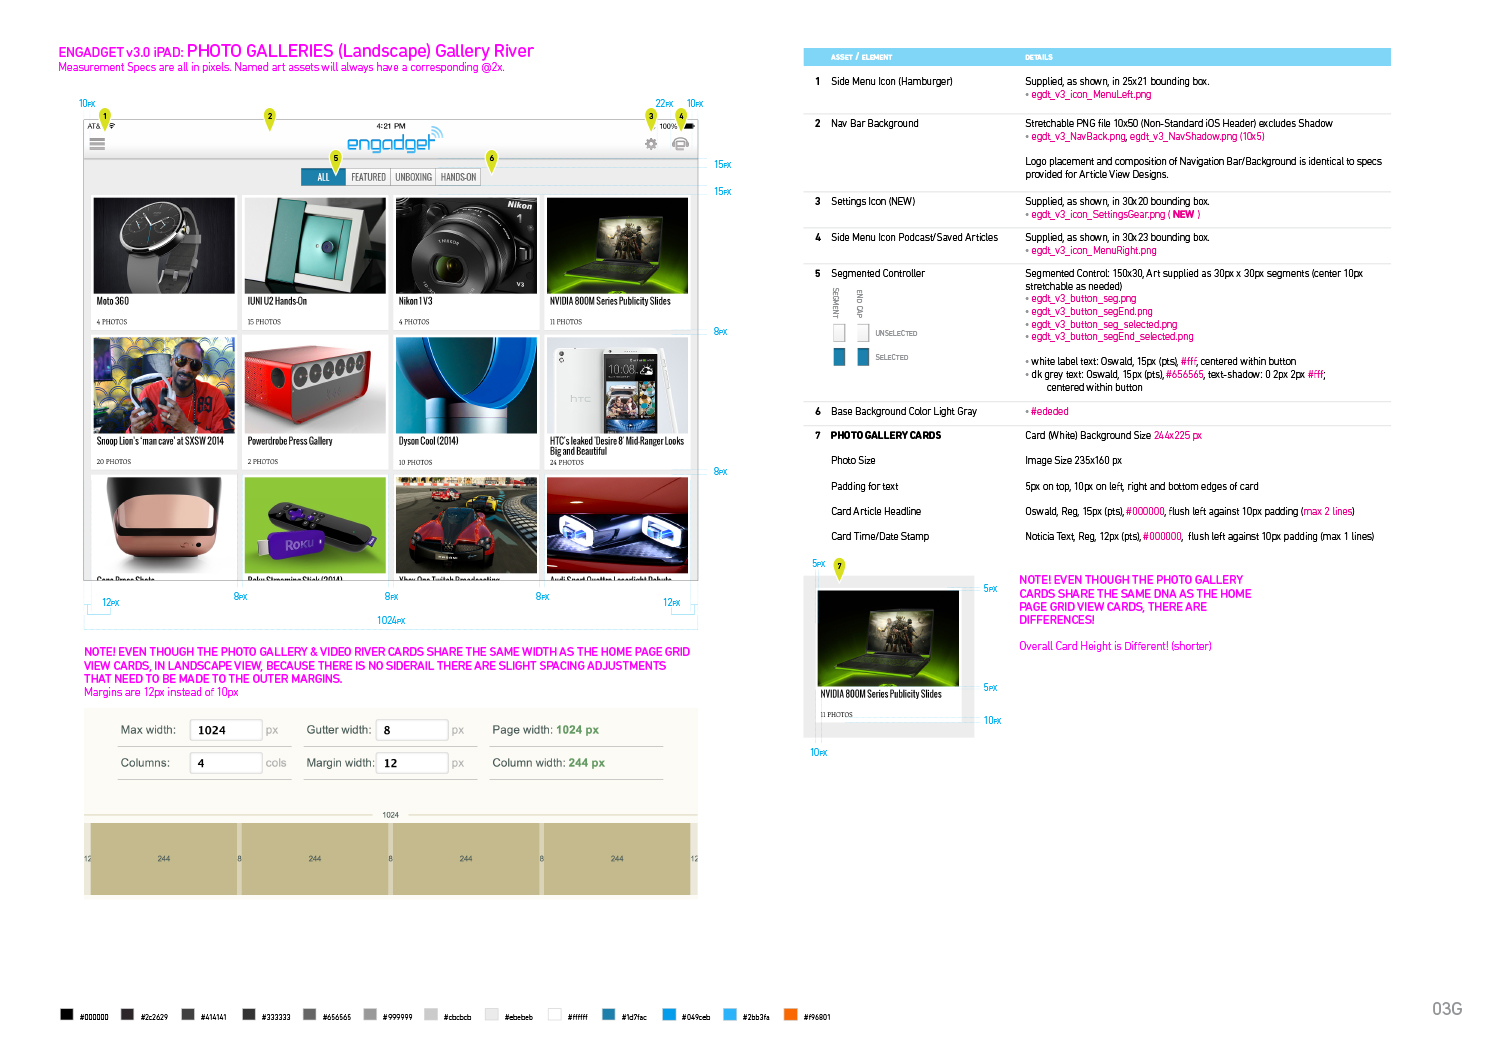
Task: Open NVIDIA 800M Series Publicity Slides in the gallery grid
Action: pyautogui.click(x=617, y=262)
